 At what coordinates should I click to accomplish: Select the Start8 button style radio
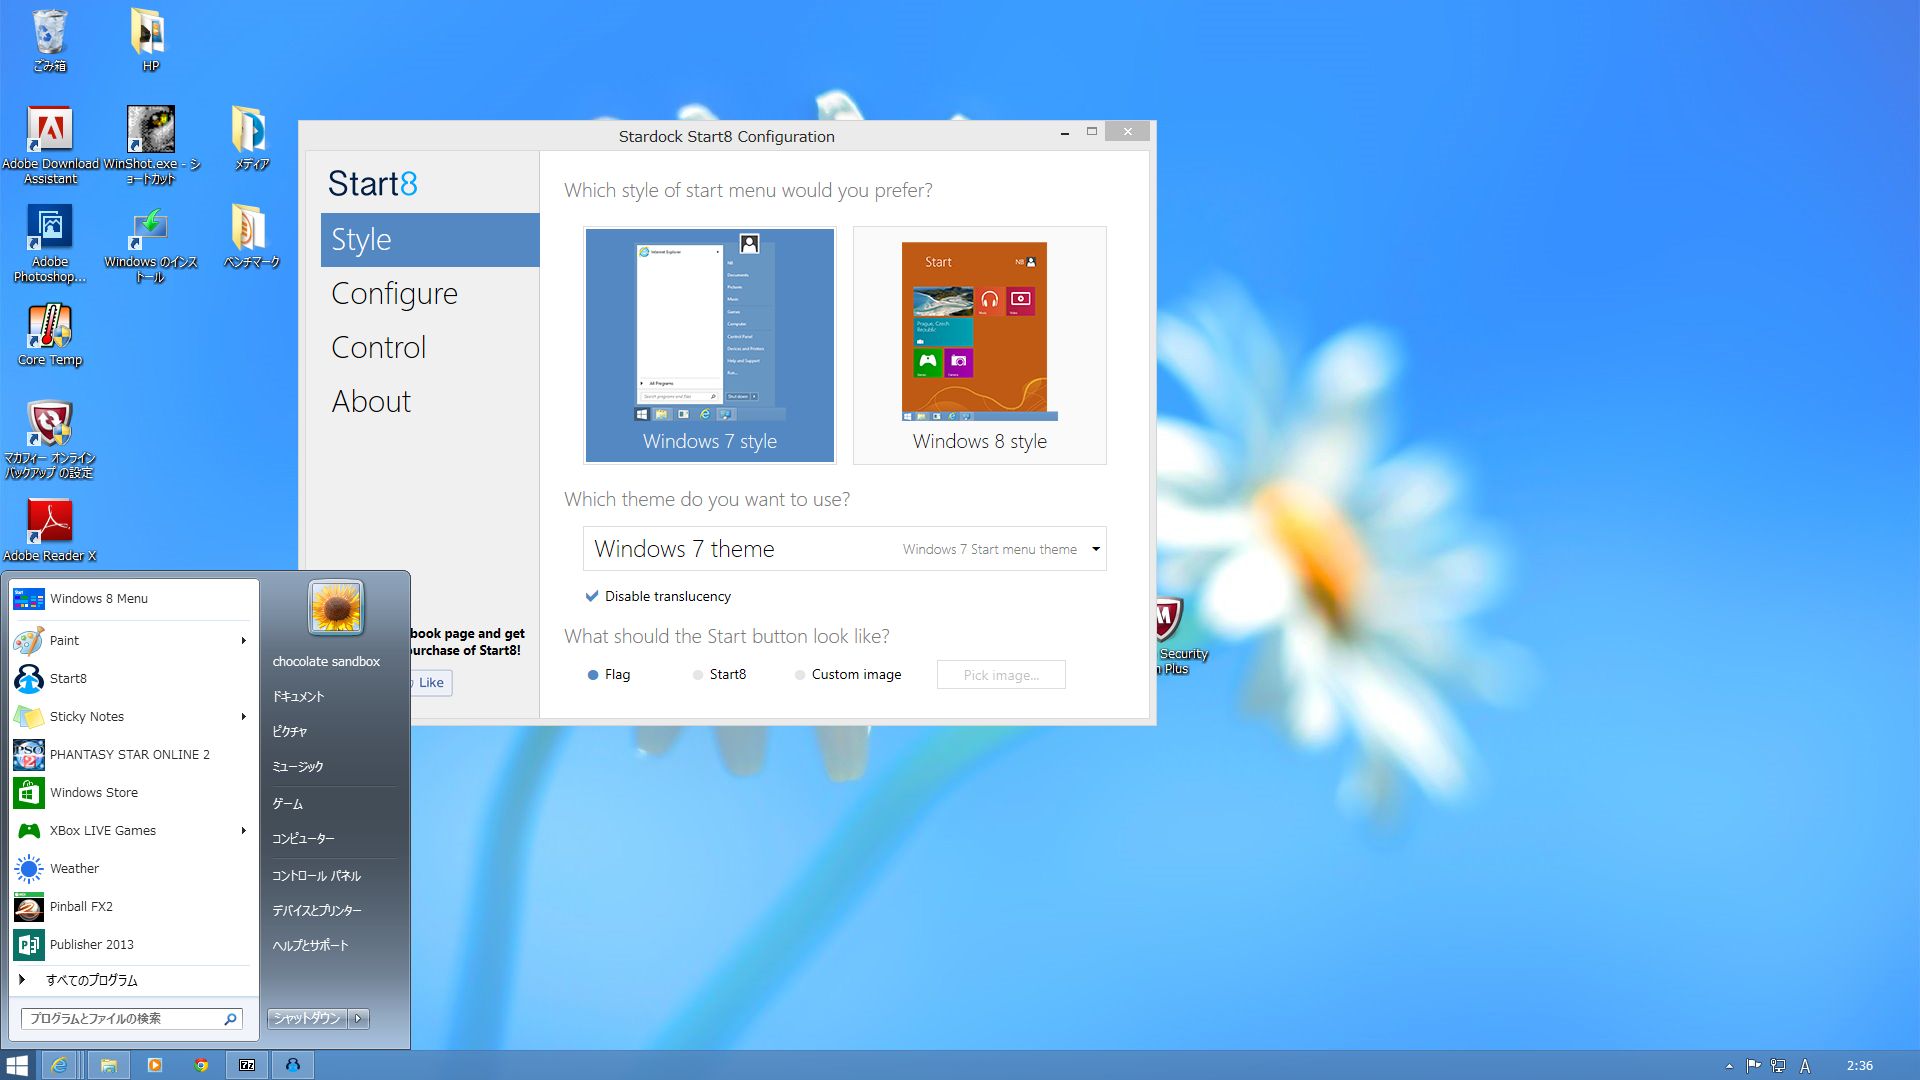point(698,675)
